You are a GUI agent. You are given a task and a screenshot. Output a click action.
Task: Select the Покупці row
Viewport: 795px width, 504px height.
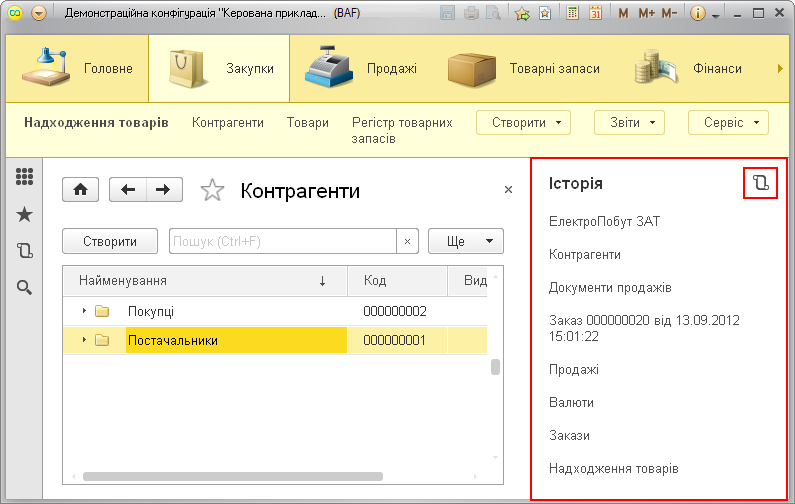tap(275, 311)
